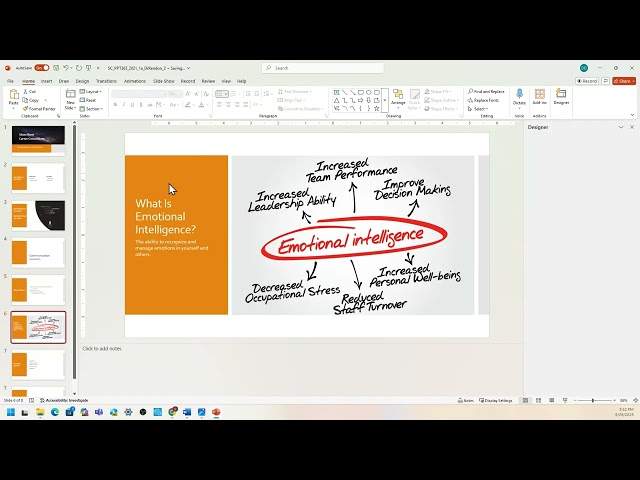
Task: Select the Star shape in gallery
Action: pyautogui.click(x=376, y=109)
